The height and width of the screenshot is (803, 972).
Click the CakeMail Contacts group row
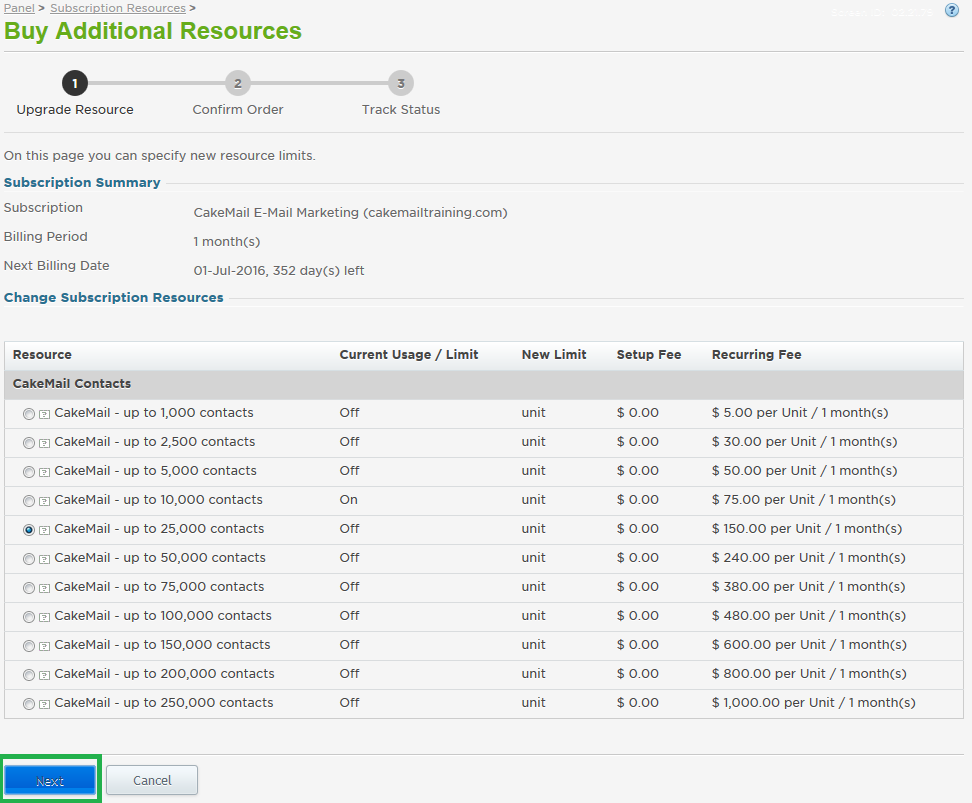click(x=484, y=384)
